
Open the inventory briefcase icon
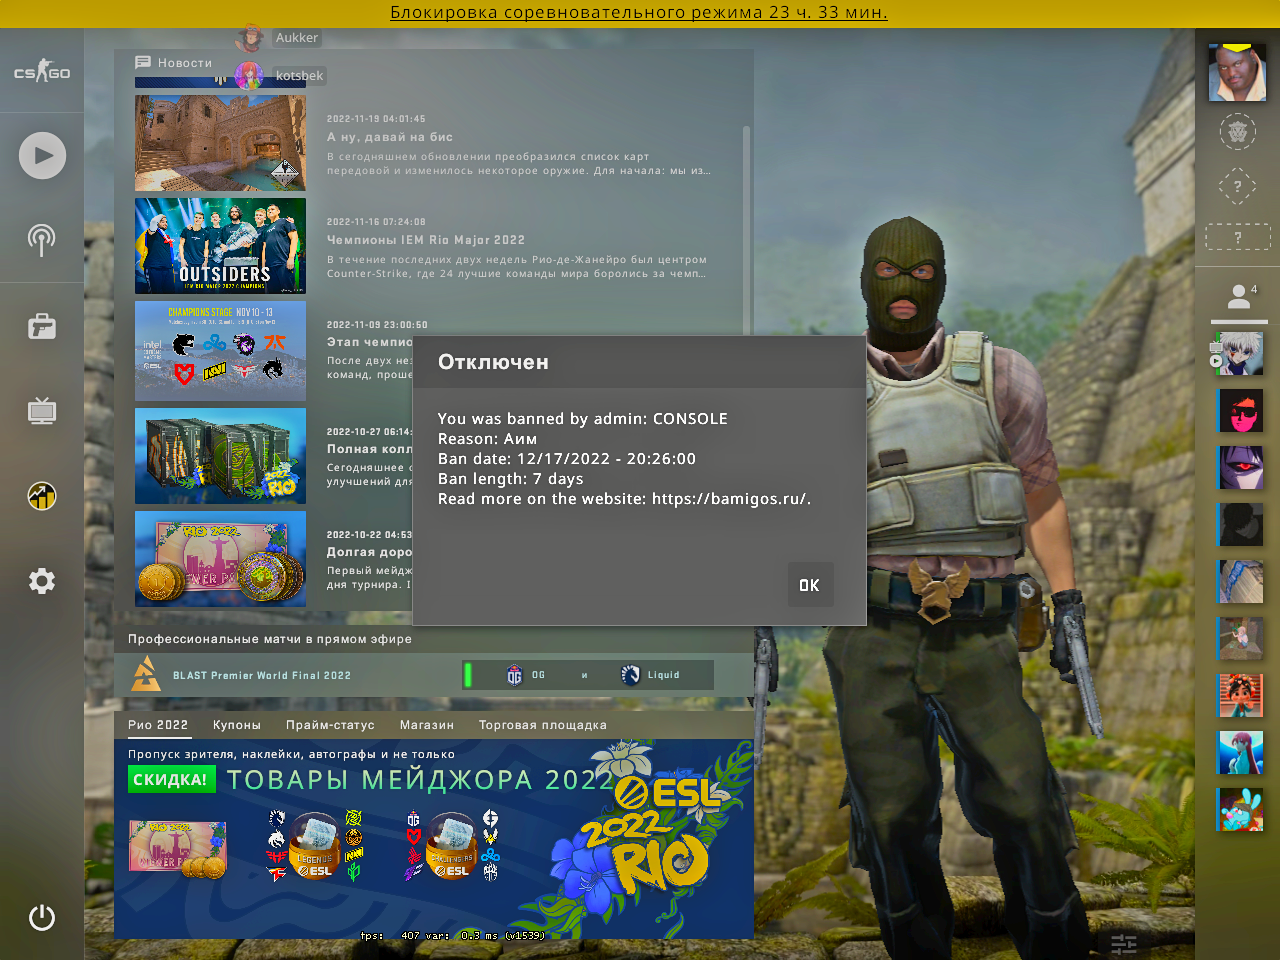[42, 326]
